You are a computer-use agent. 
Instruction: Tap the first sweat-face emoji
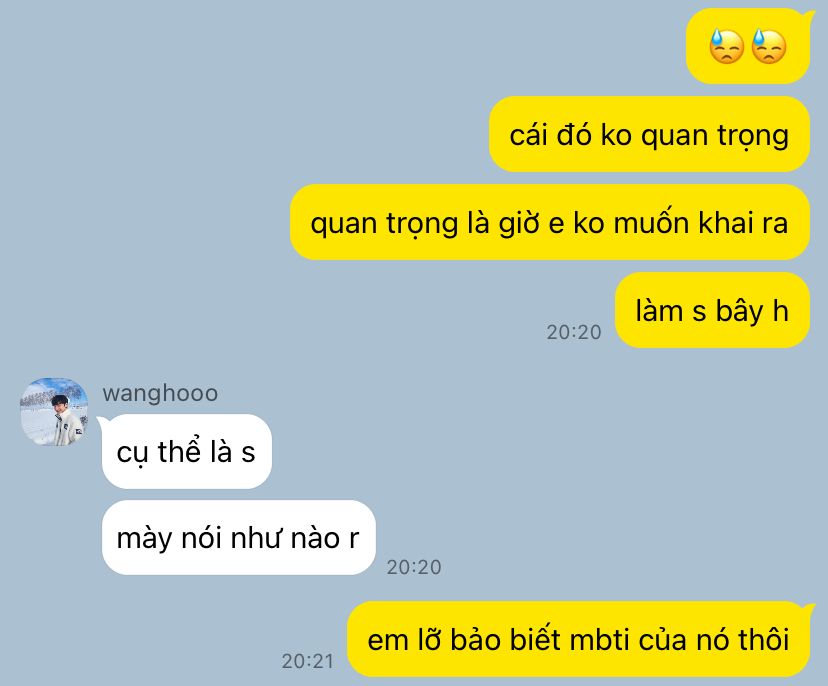click(x=727, y=46)
